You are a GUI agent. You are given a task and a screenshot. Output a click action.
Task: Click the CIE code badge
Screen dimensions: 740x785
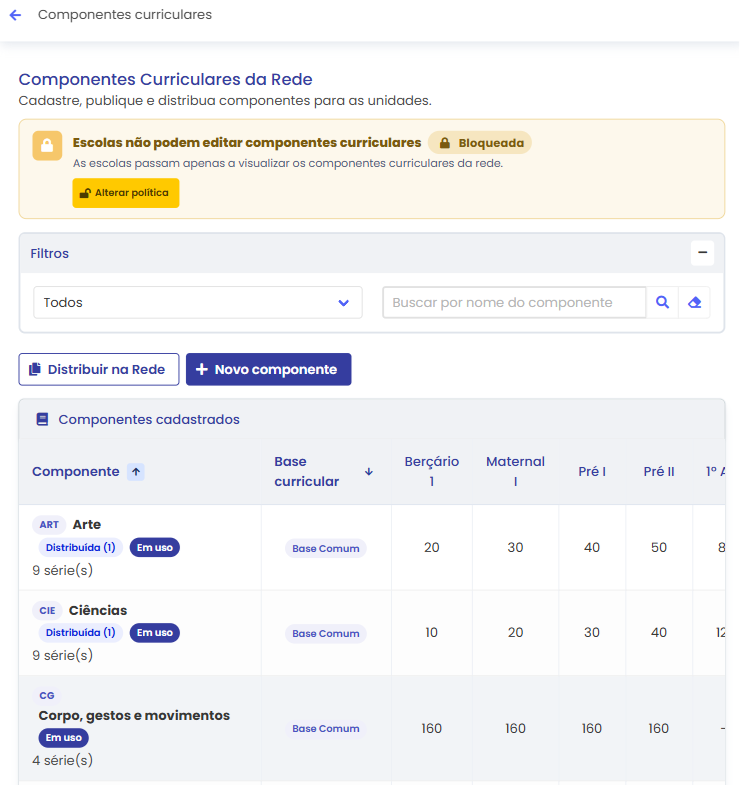point(47,611)
